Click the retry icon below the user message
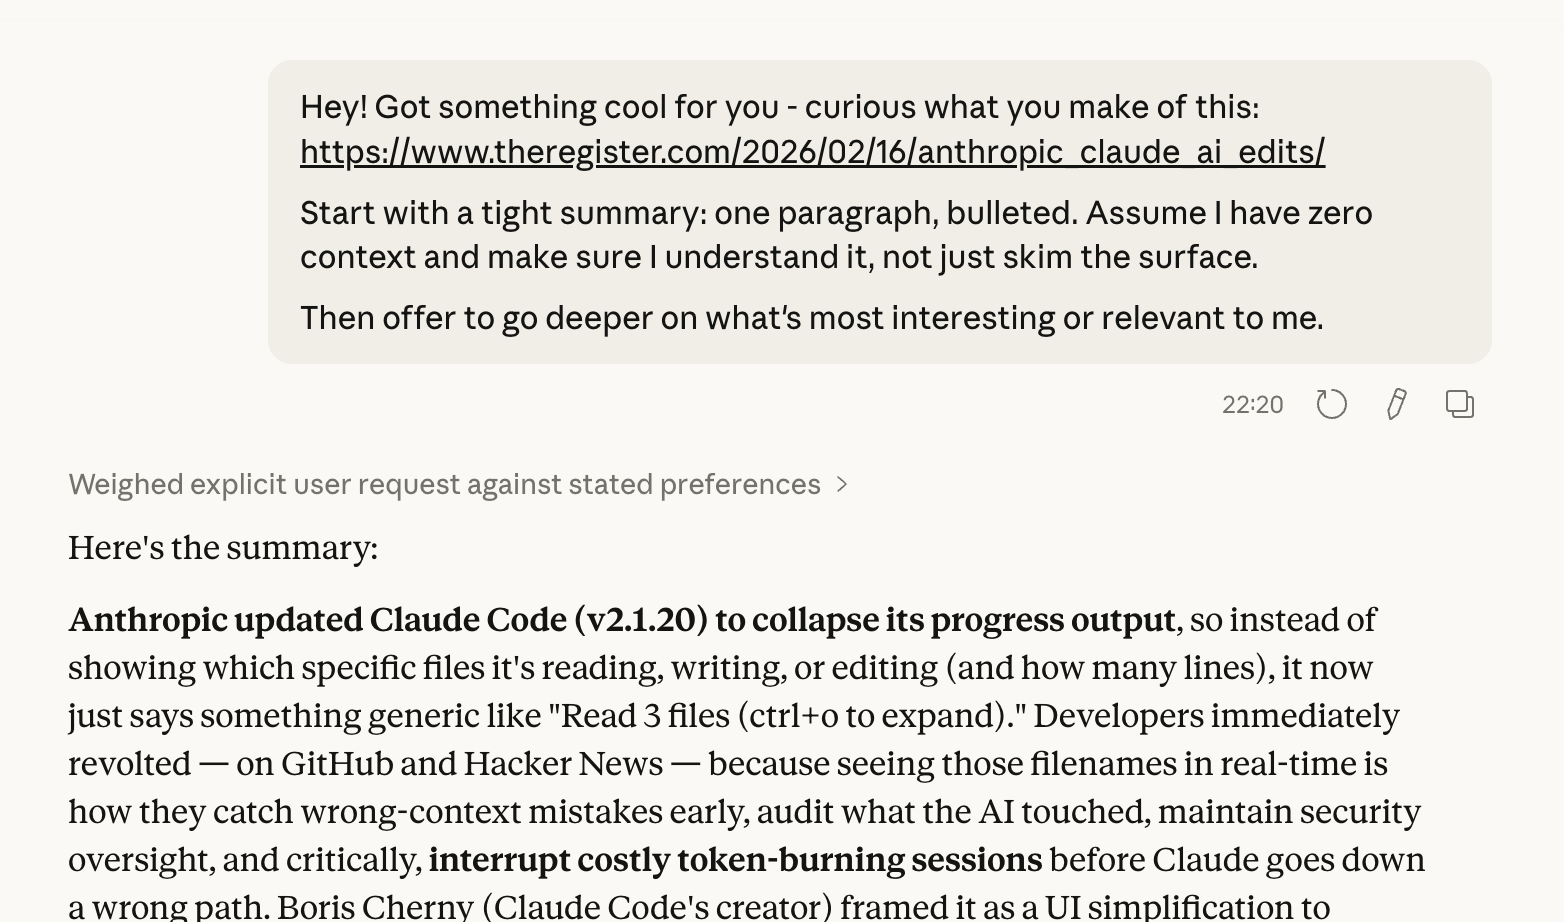 [1331, 404]
